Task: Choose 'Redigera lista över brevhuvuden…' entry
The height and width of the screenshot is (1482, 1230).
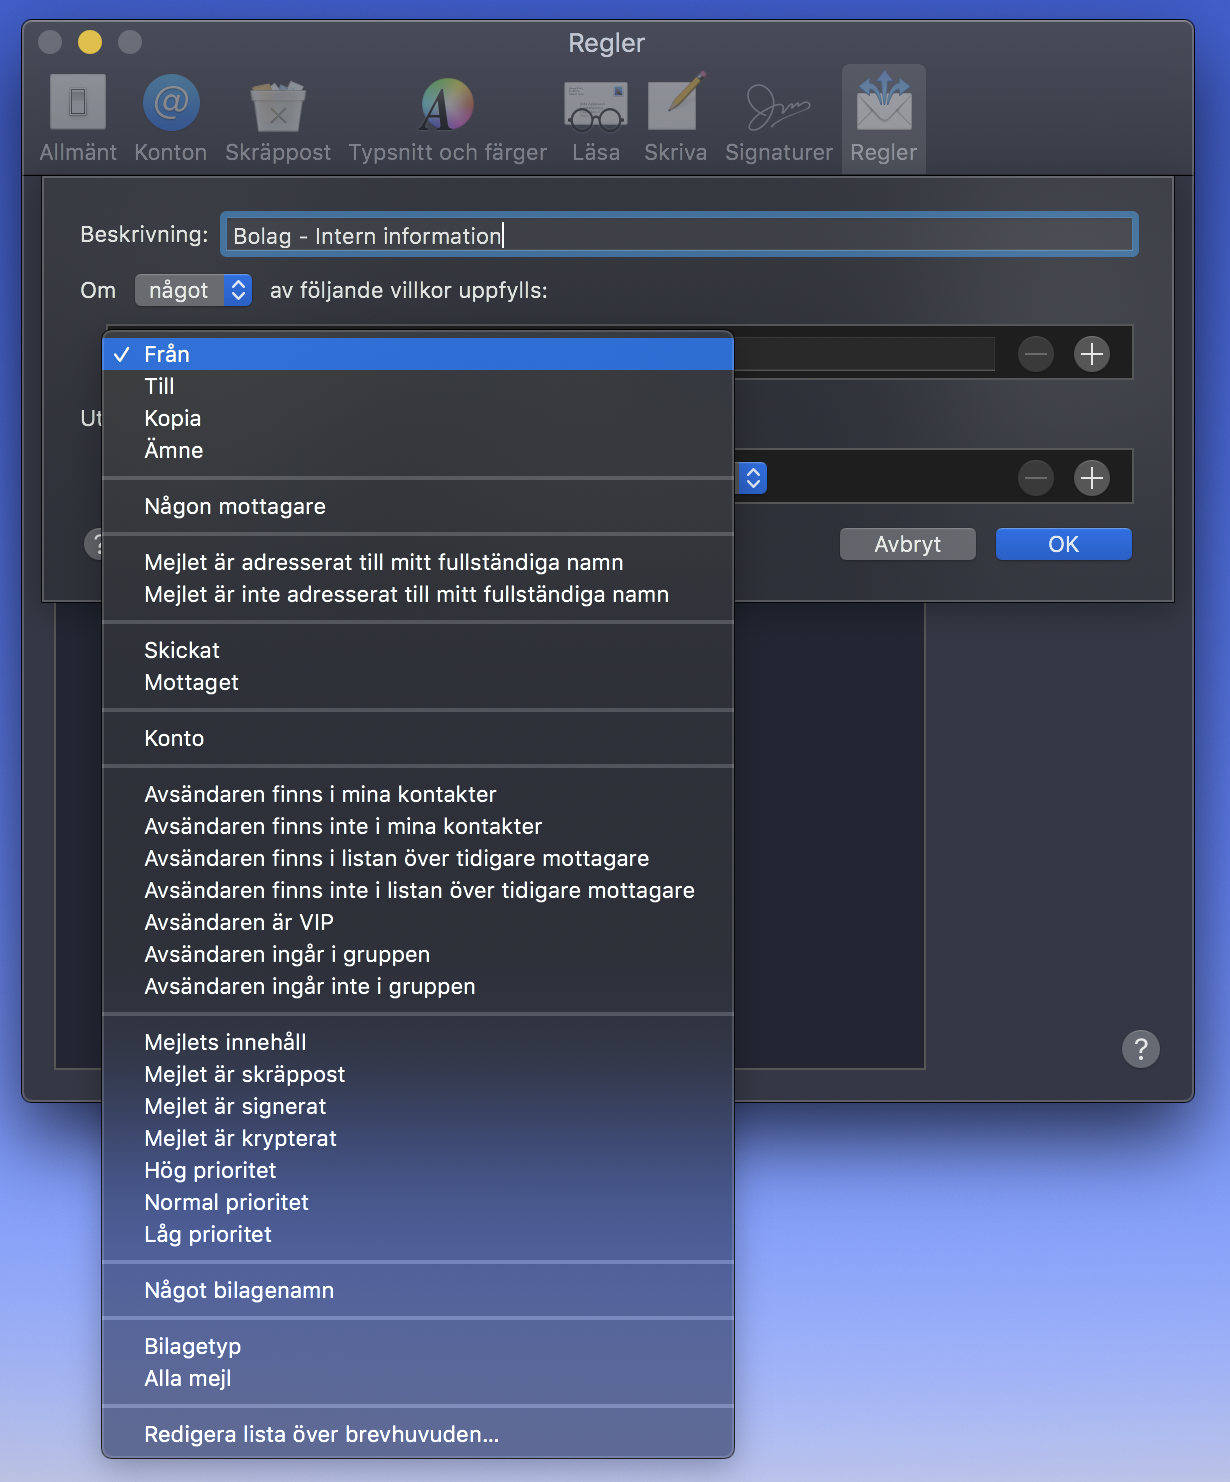Action: coord(321,1435)
